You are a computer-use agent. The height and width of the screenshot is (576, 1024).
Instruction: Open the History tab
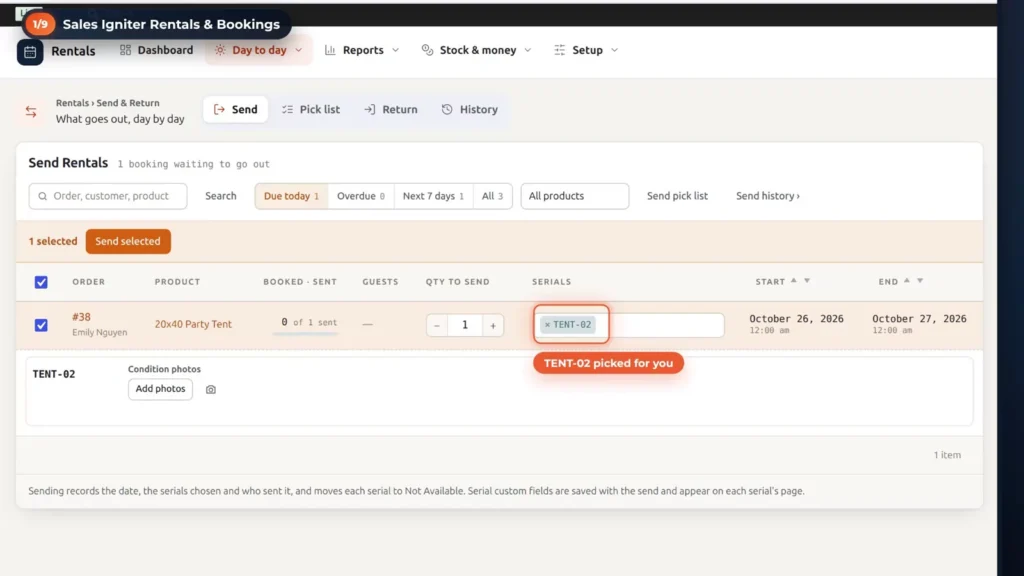470,110
